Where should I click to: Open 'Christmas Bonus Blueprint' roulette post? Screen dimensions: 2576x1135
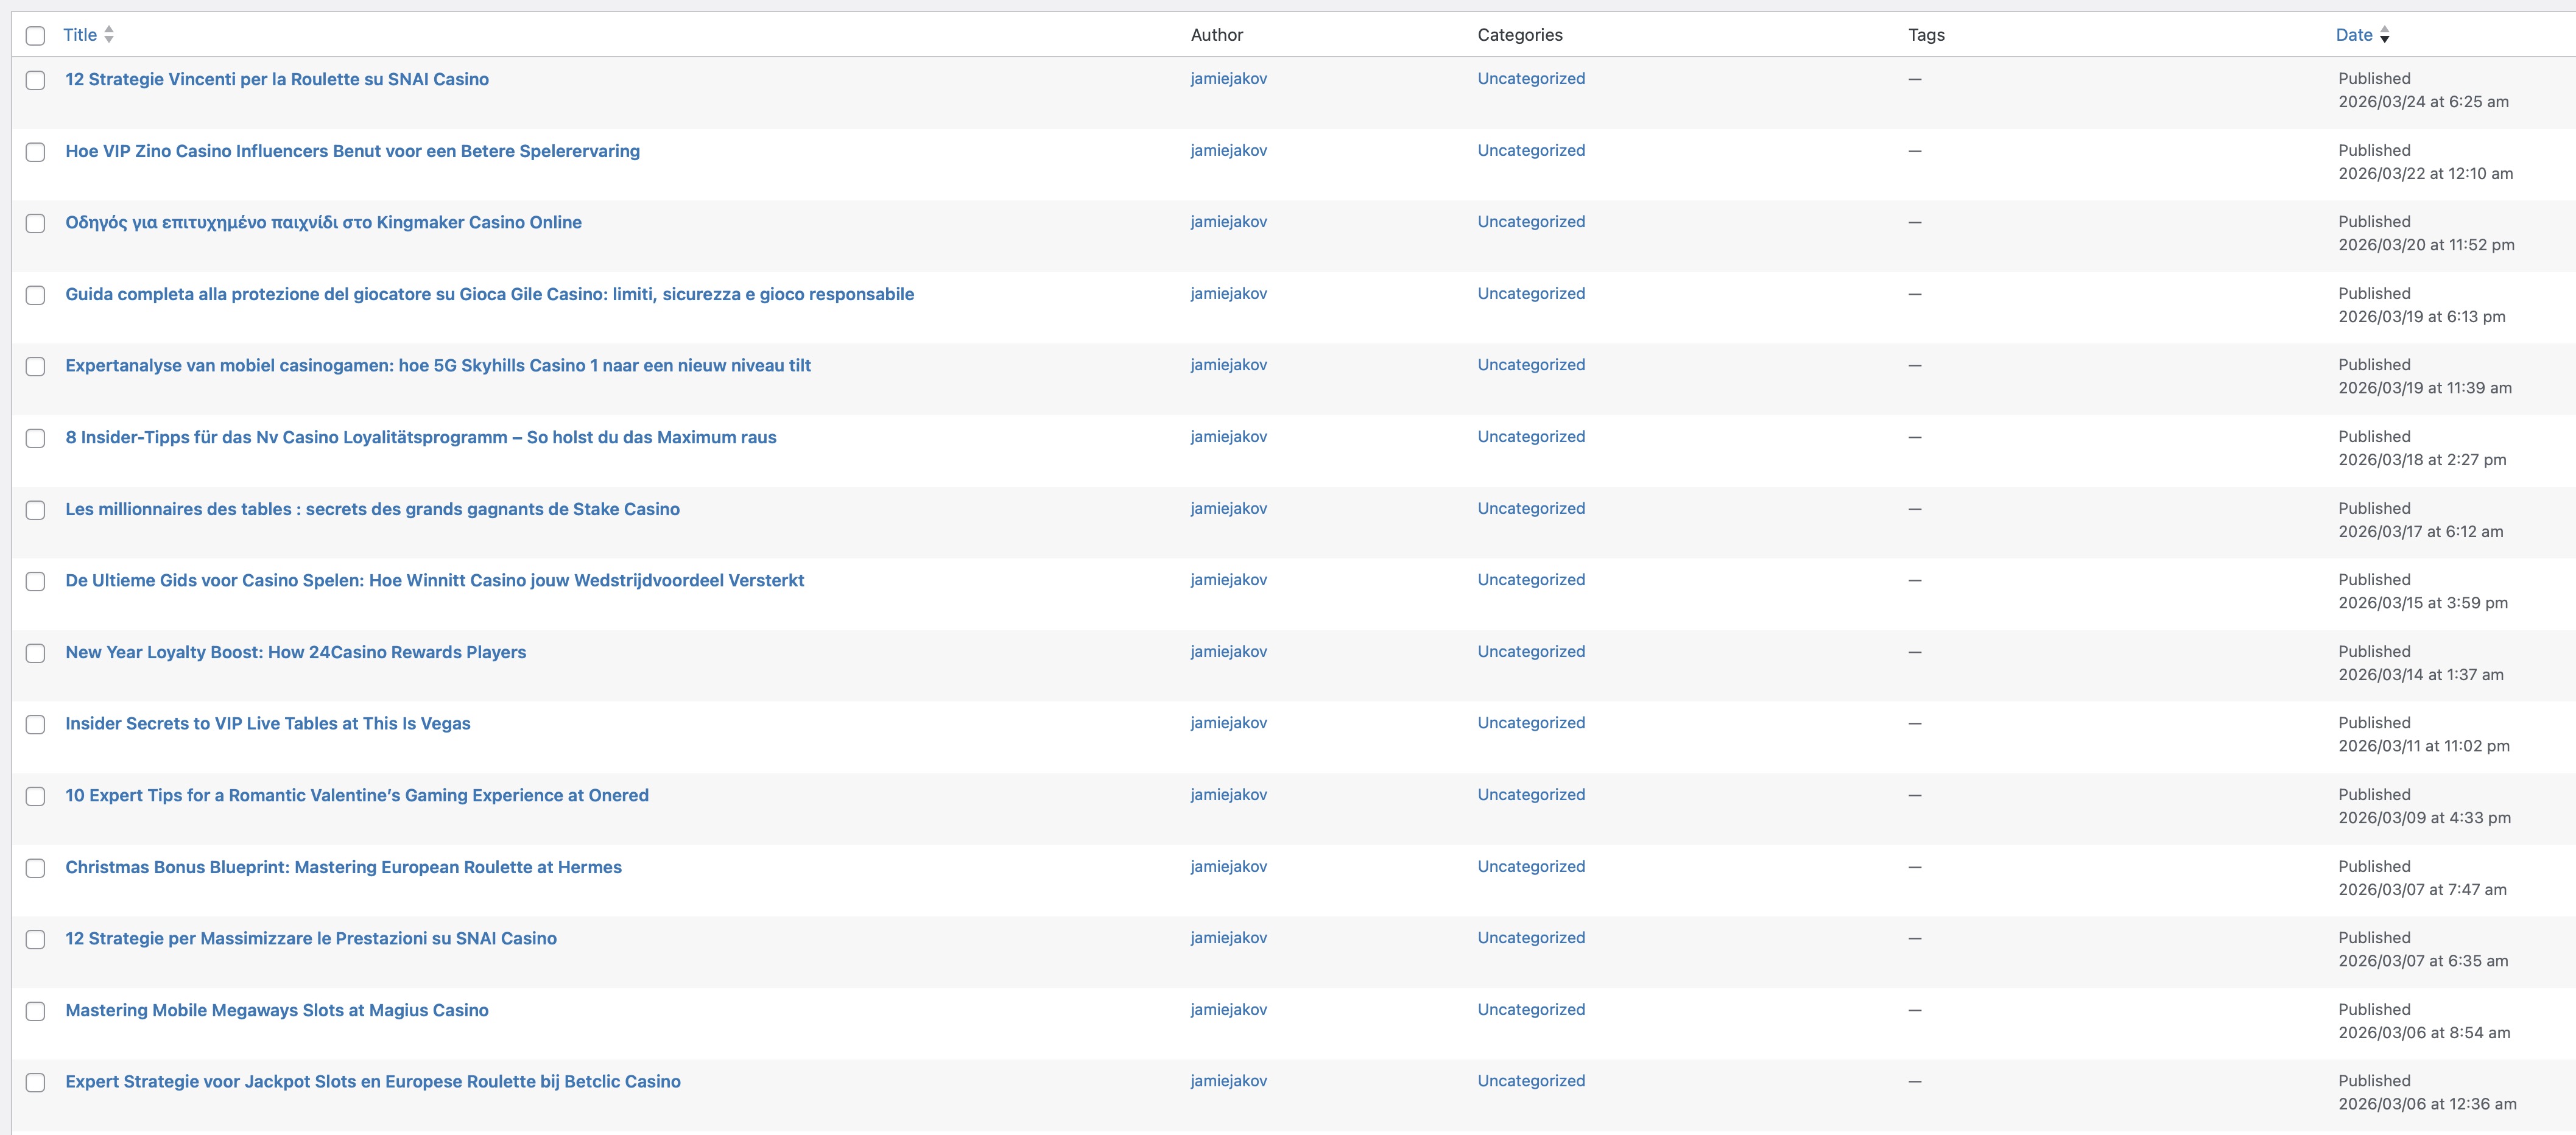pyautogui.click(x=343, y=867)
